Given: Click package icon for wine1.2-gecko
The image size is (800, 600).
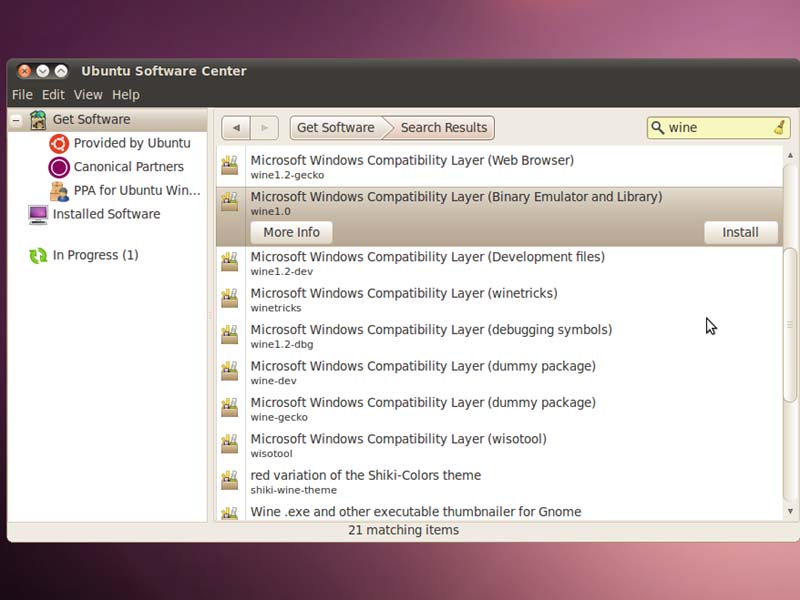Looking at the screenshot, I should click(x=230, y=165).
